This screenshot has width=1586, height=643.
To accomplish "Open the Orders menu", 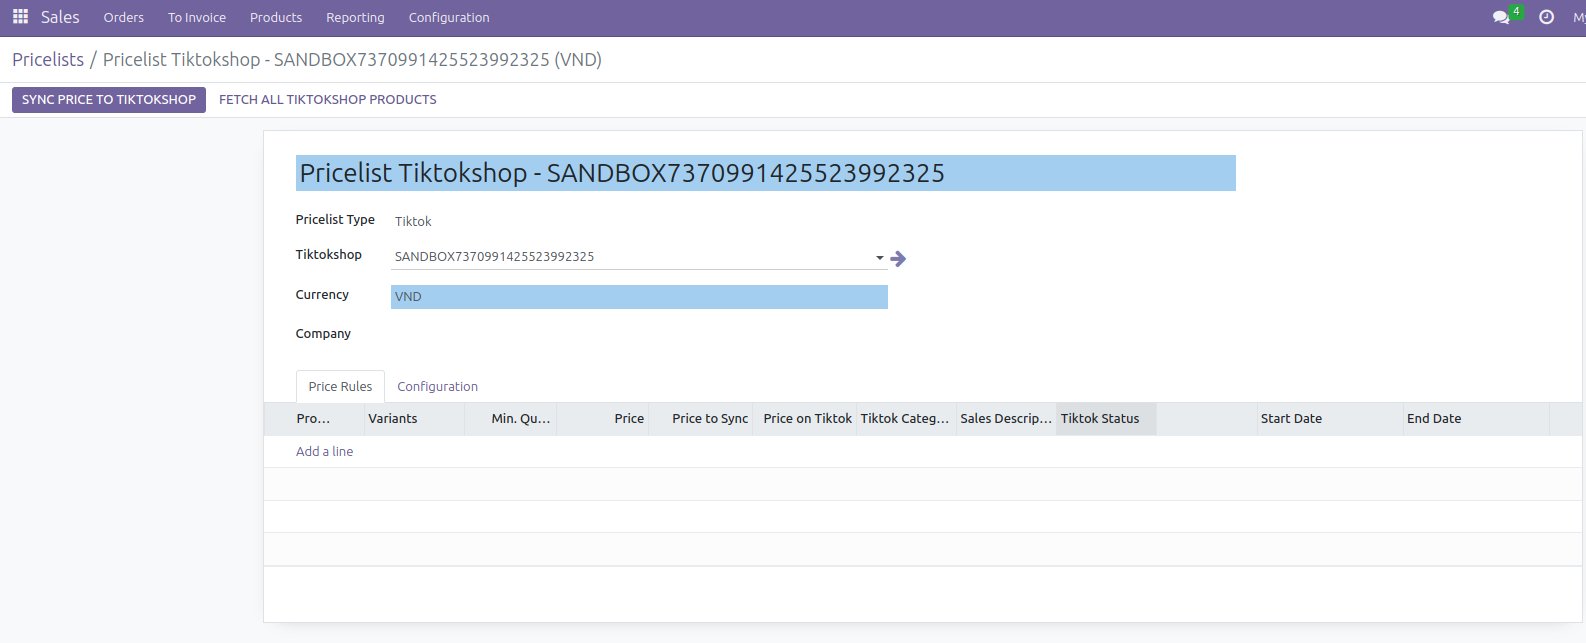I will click(x=123, y=17).
